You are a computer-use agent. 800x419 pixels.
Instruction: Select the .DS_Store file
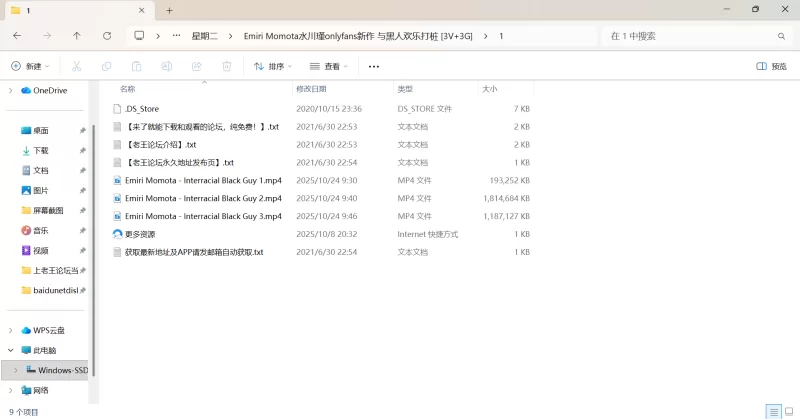pos(141,108)
